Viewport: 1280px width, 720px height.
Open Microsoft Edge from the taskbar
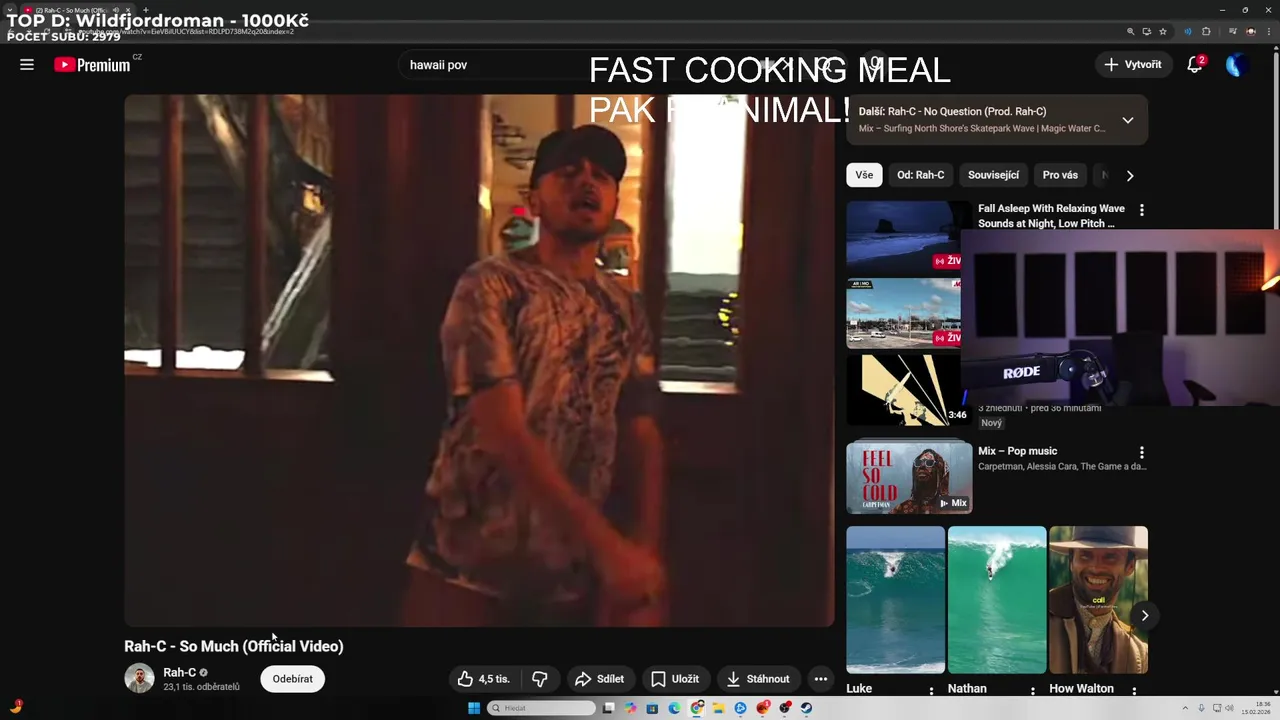(674, 708)
